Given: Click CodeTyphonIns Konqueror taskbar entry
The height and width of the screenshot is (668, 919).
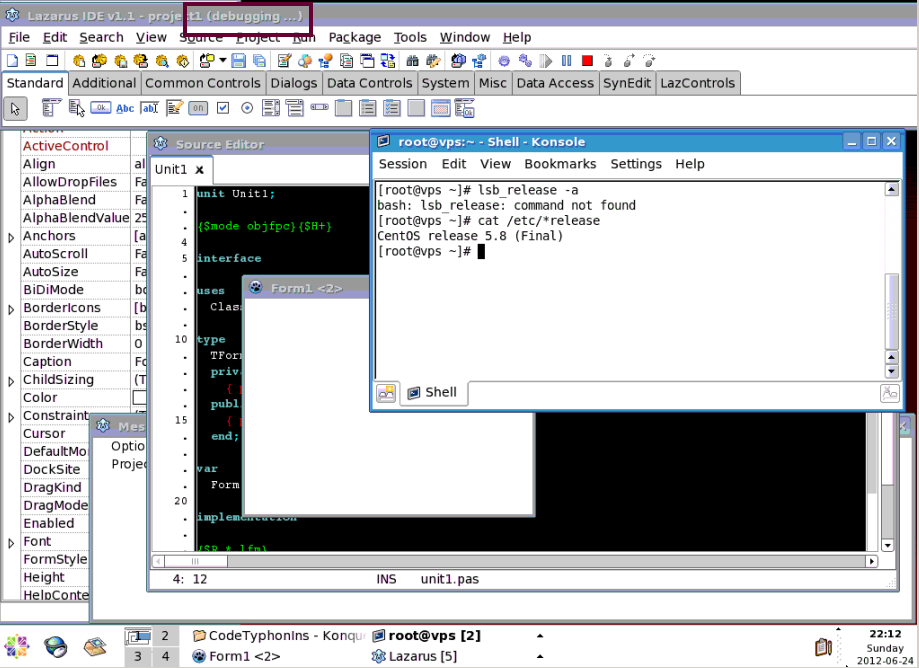Looking at the screenshot, I should pyautogui.click(x=279, y=636).
